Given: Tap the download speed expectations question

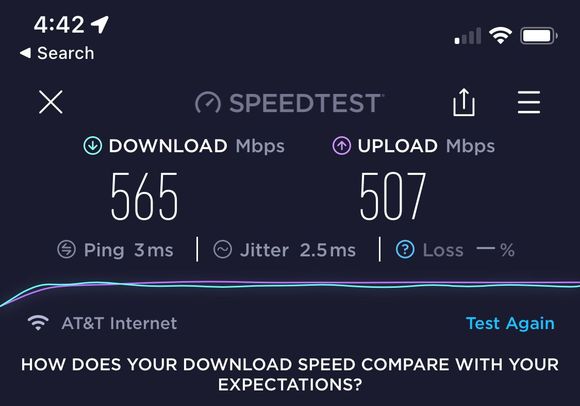Looking at the screenshot, I should [x=290, y=375].
